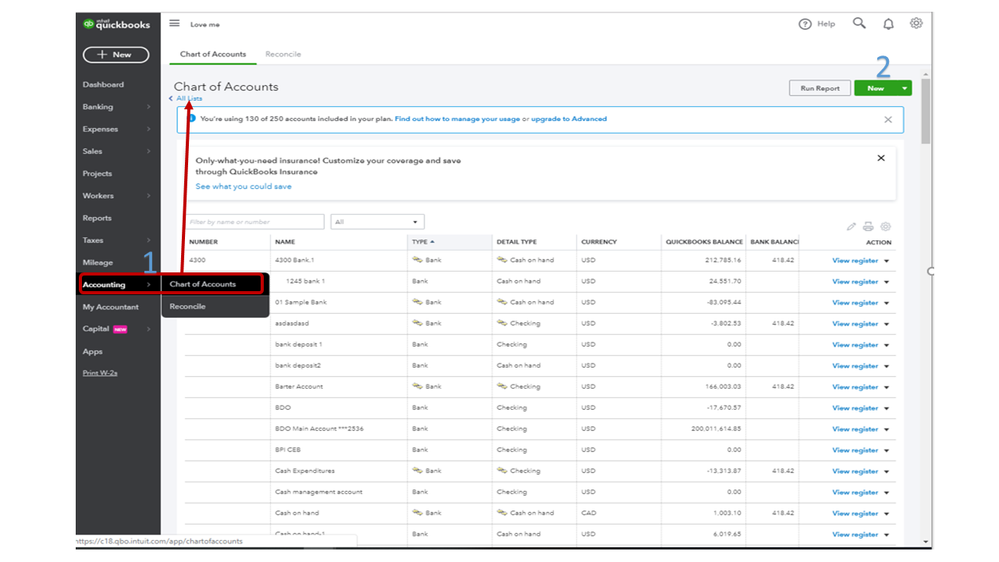The height and width of the screenshot is (562, 999).
Task: Click the print list icon
Action: point(868,226)
